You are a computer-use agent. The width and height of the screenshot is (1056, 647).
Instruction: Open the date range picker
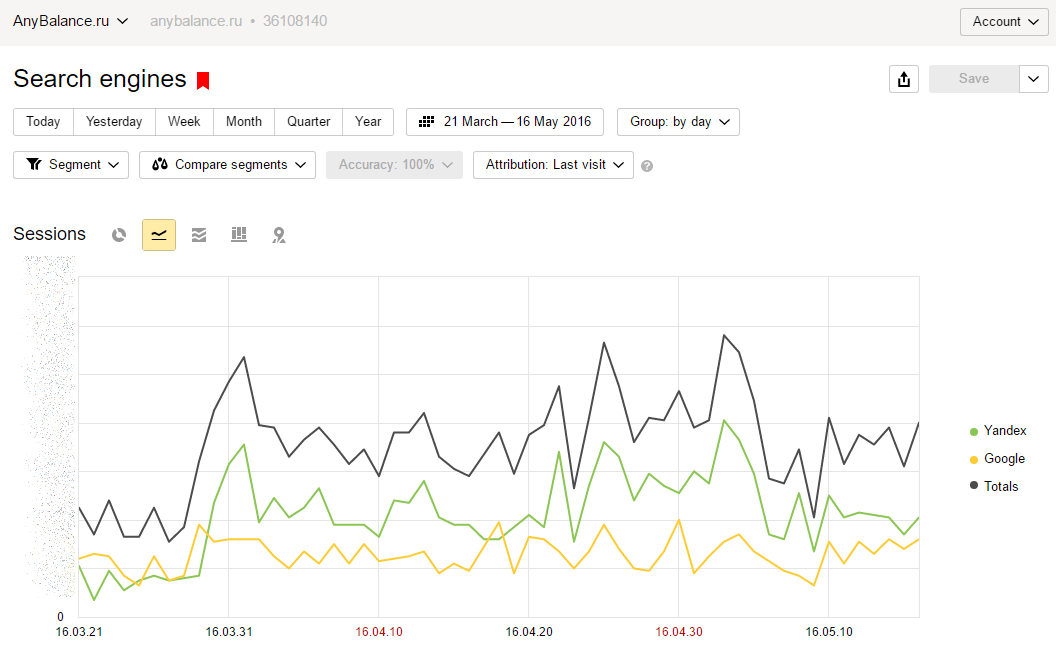tap(505, 122)
